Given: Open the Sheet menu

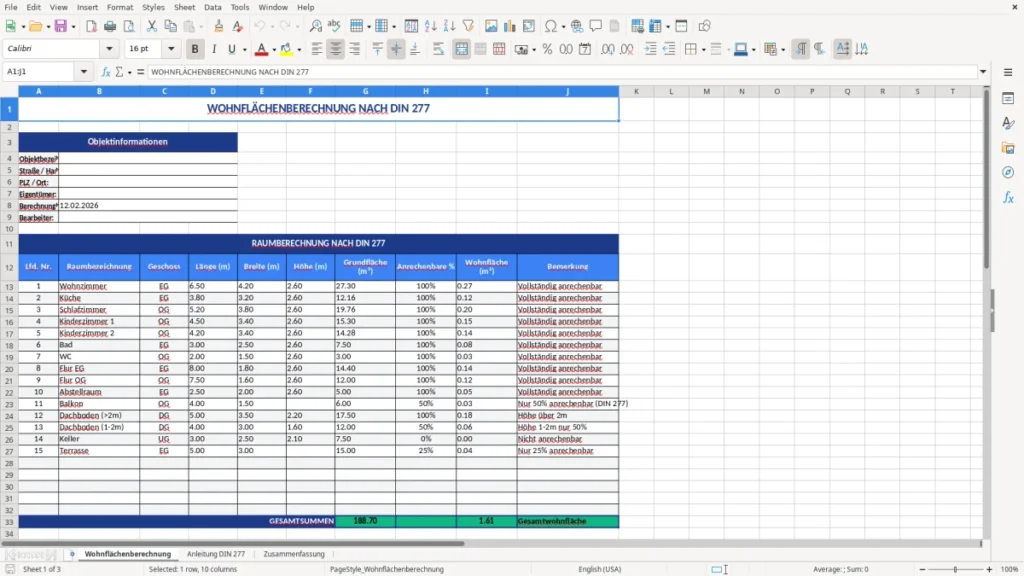Looking at the screenshot, I should tap(184, 7).
